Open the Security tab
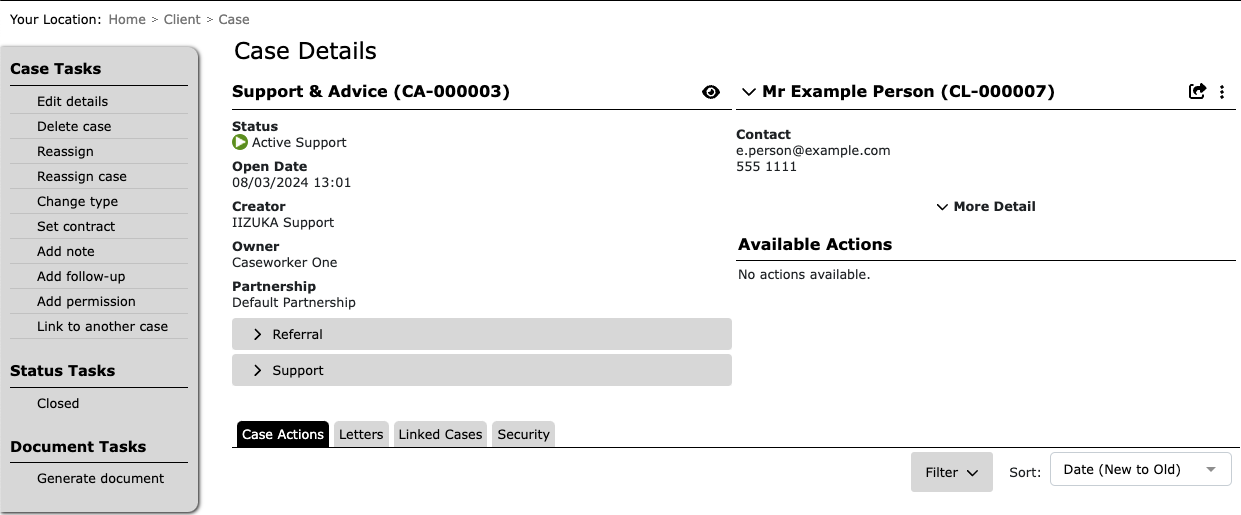Screen dimensions: 1241x515 [524, 434]
